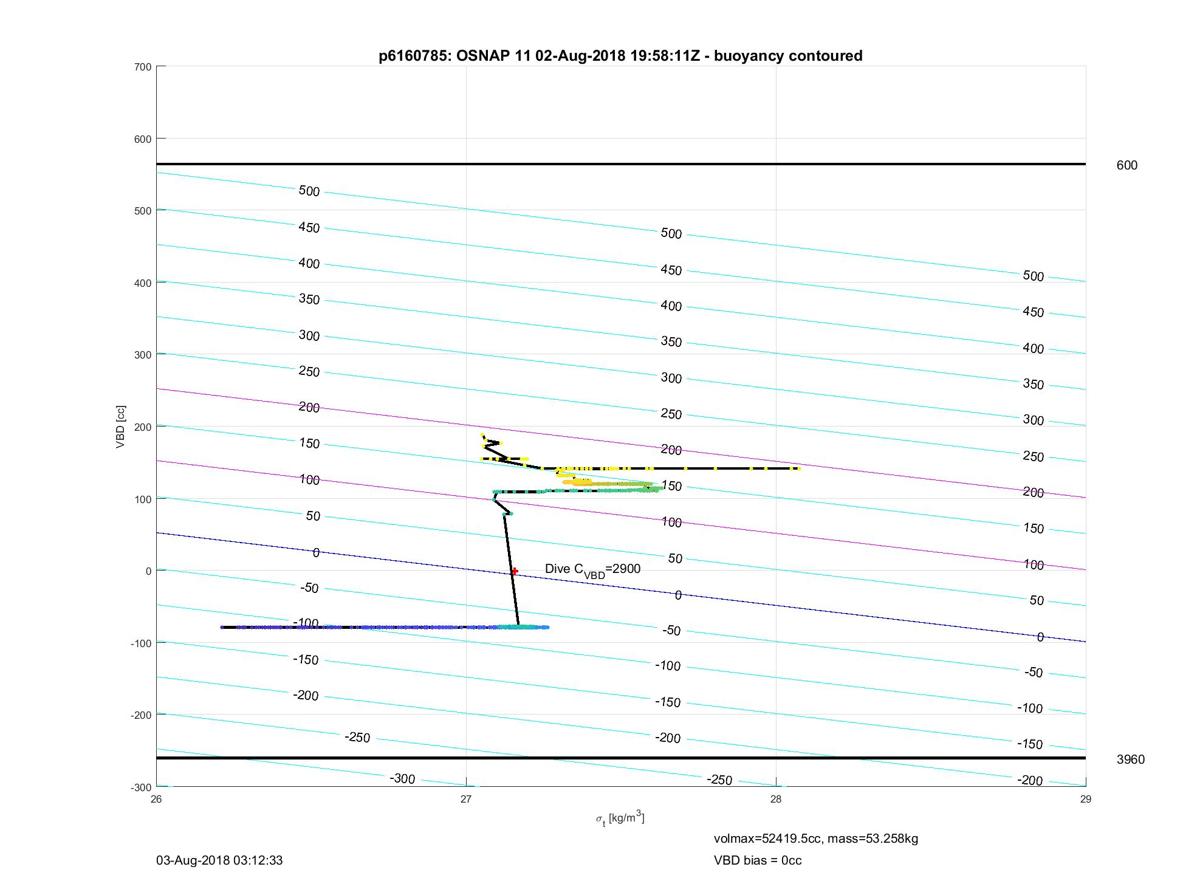This screenshot has height=885, width=1200.
Task: Click the thick black horizontal line near 560 cc
Action: (x=621, y=164)
